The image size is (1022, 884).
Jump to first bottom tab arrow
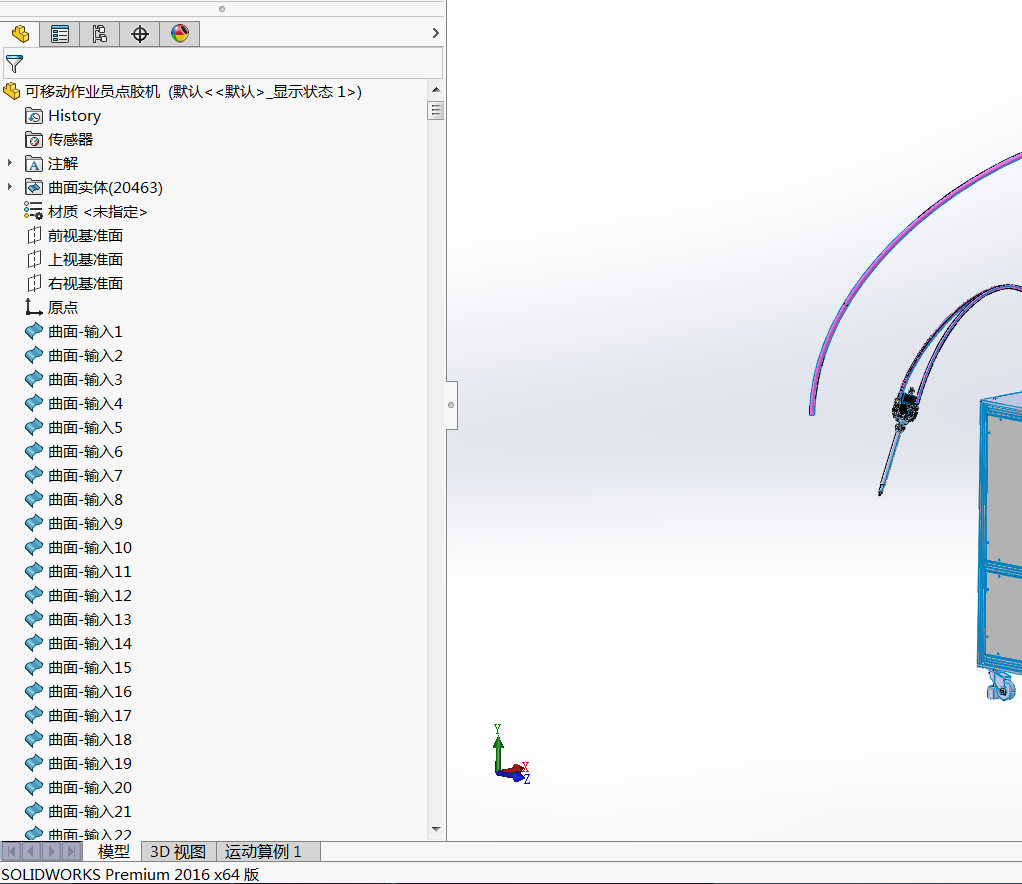[x=12, y=851]
